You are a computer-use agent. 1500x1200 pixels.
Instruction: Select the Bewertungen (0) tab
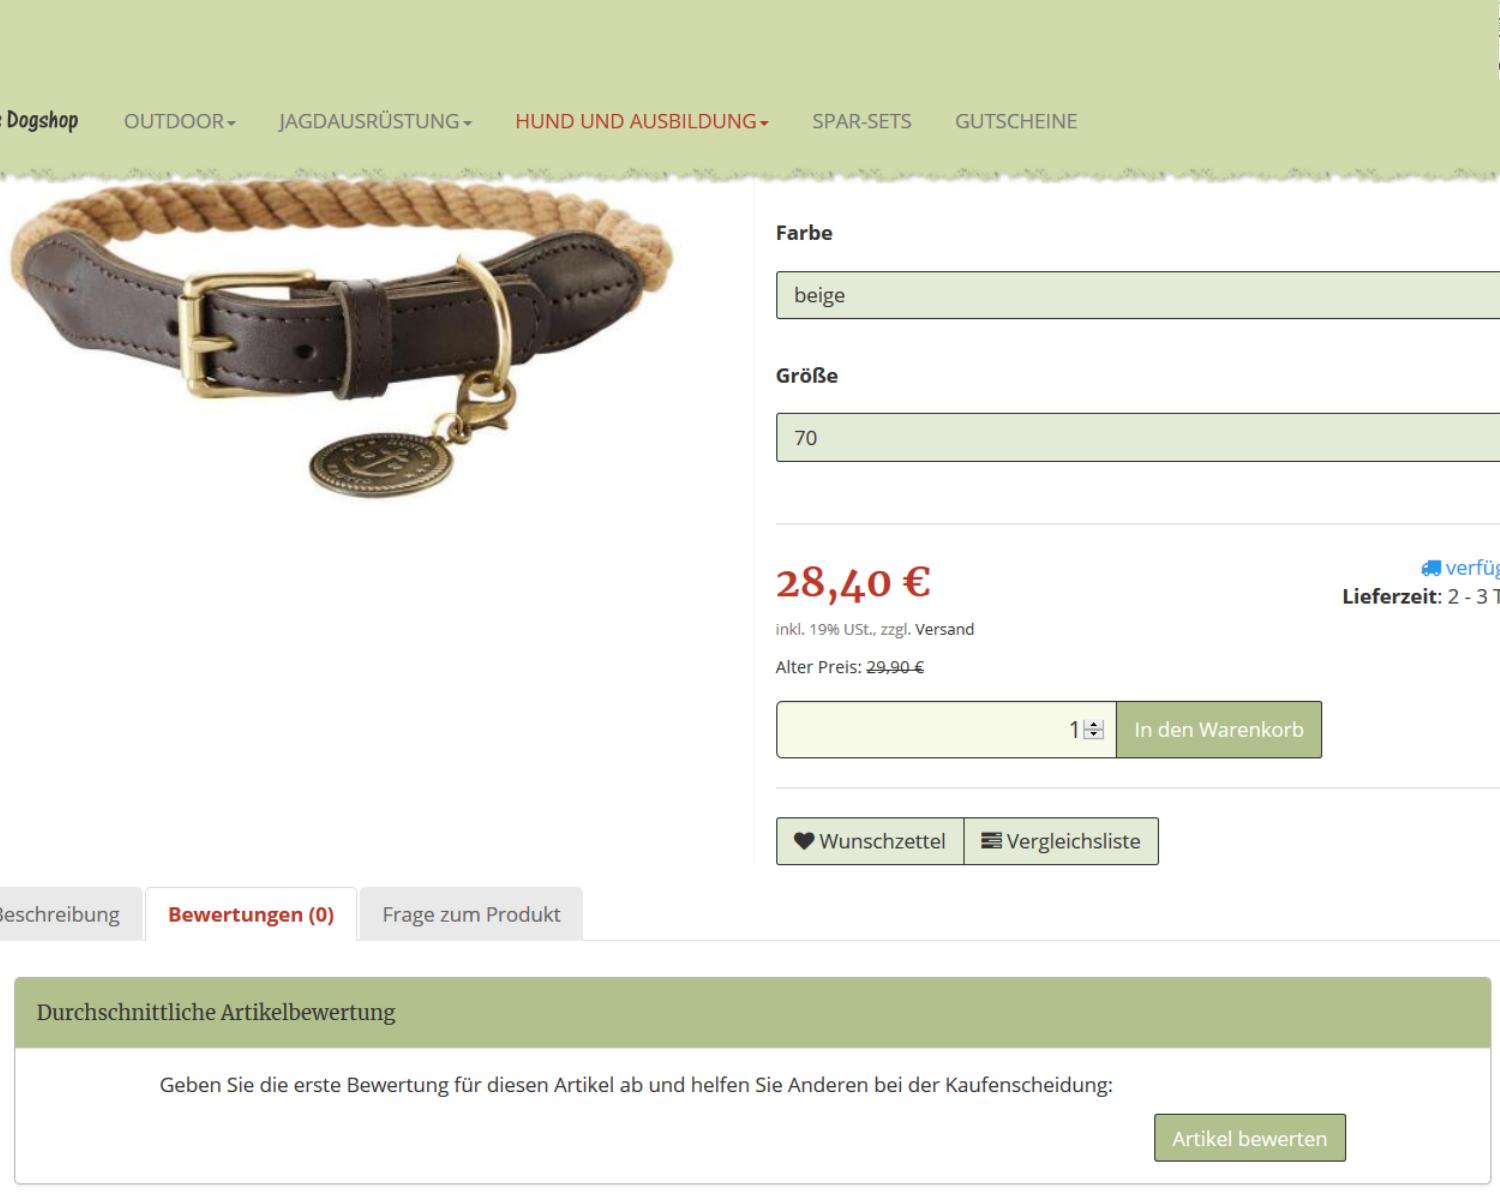[x=251, y=914]
